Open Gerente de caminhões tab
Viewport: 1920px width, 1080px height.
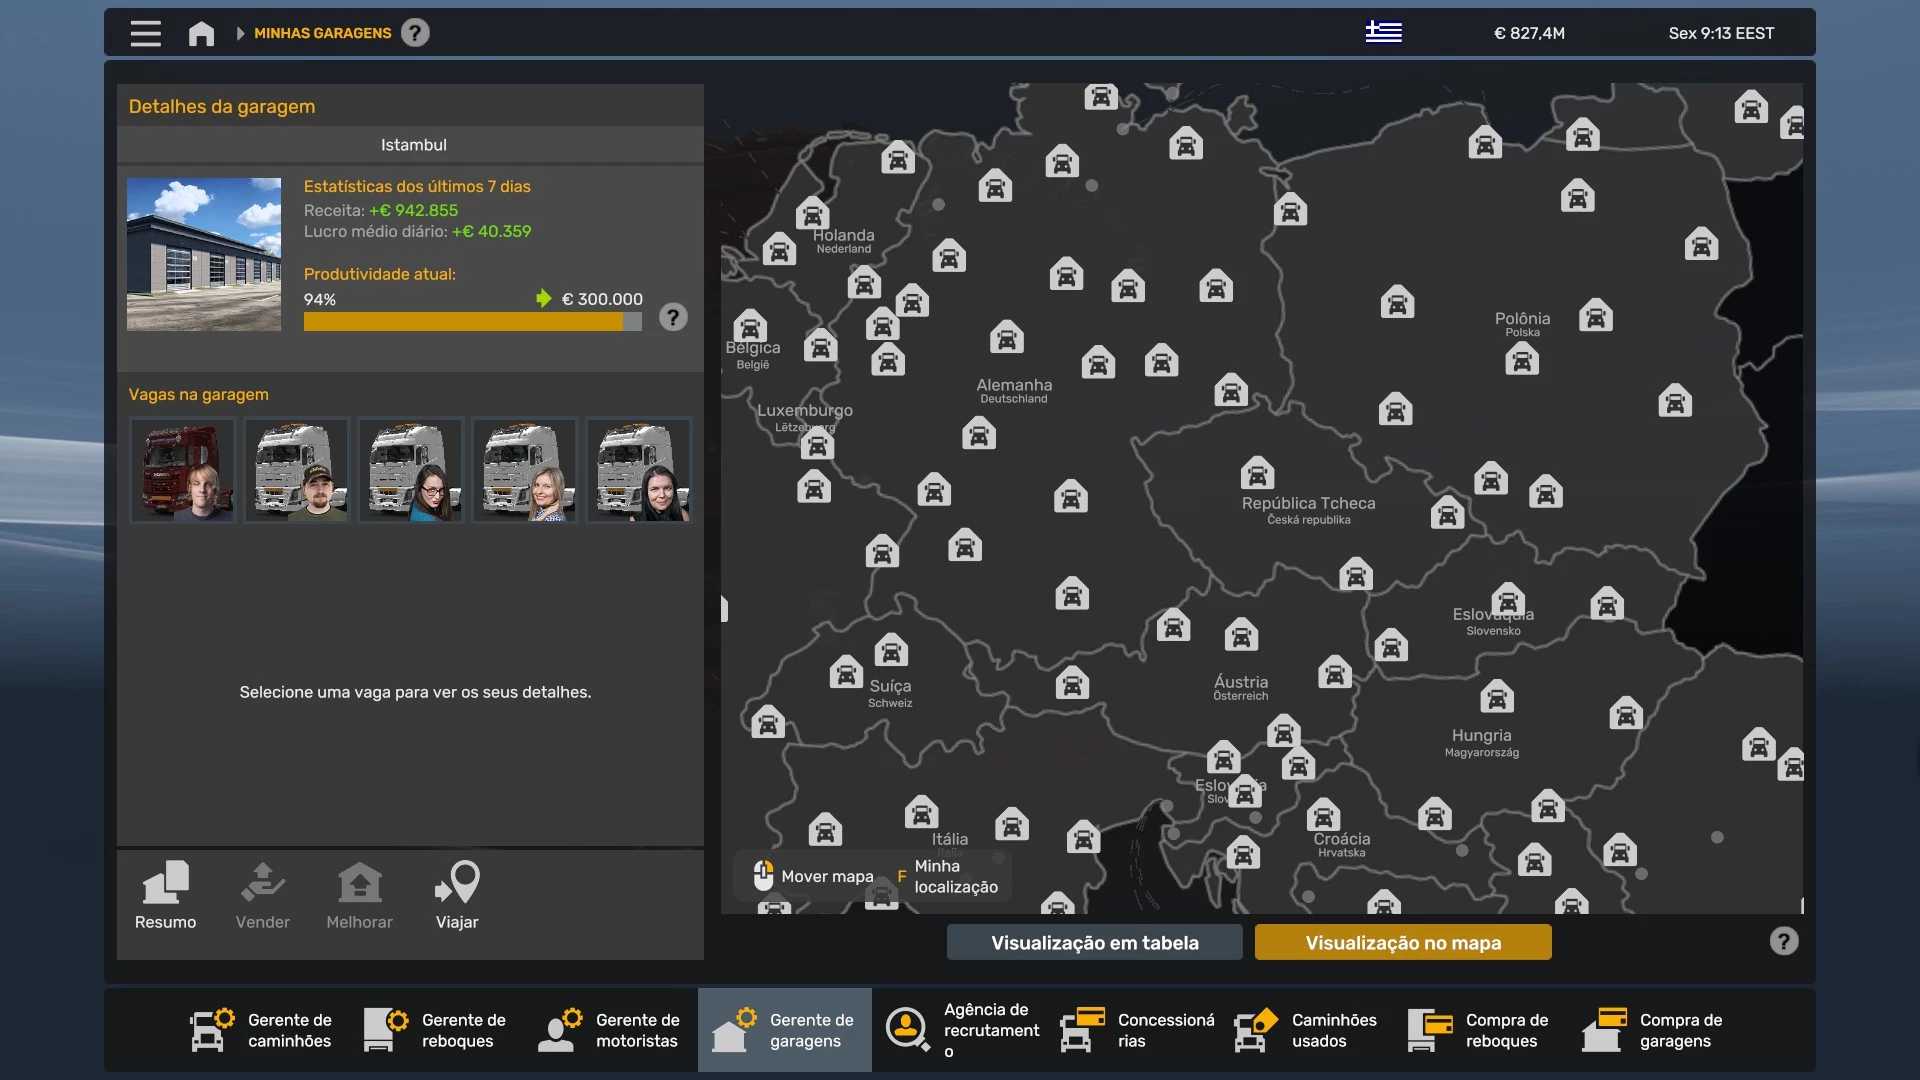point(262,1030)
